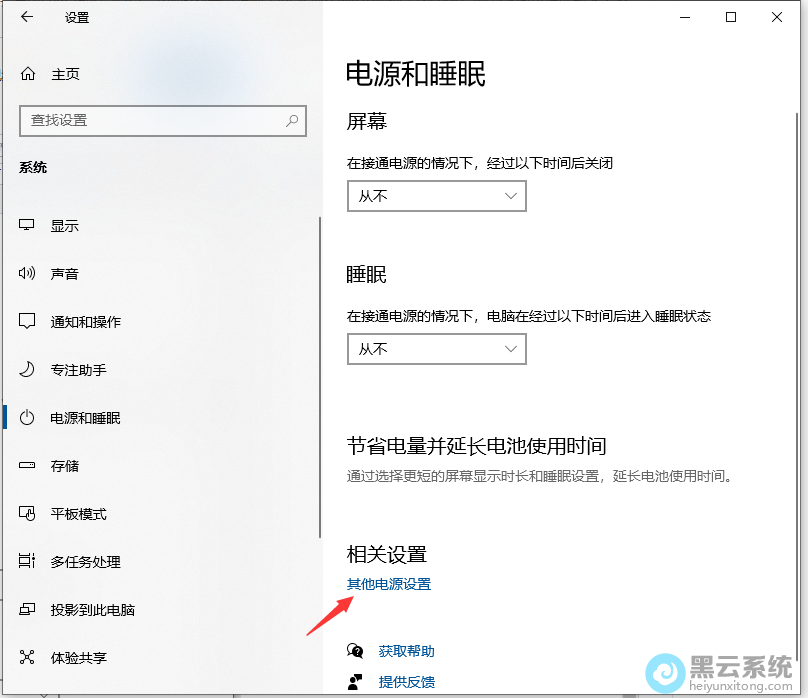The height and width of the screenshot is (698, 808).
Task: Click the Give feedback (提供反馈) person icon
Action: [x=355, y=682]
